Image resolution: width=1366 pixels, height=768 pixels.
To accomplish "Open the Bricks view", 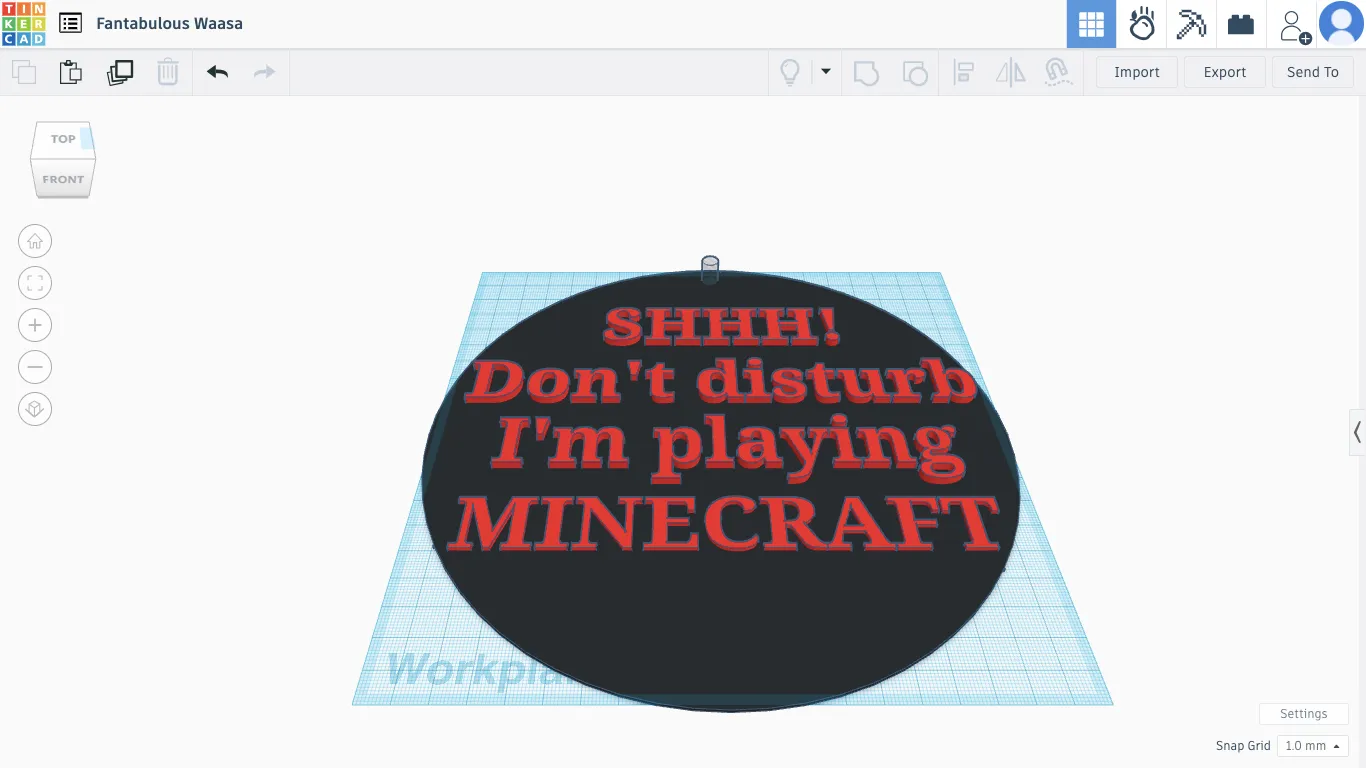I will point(1241,24).
